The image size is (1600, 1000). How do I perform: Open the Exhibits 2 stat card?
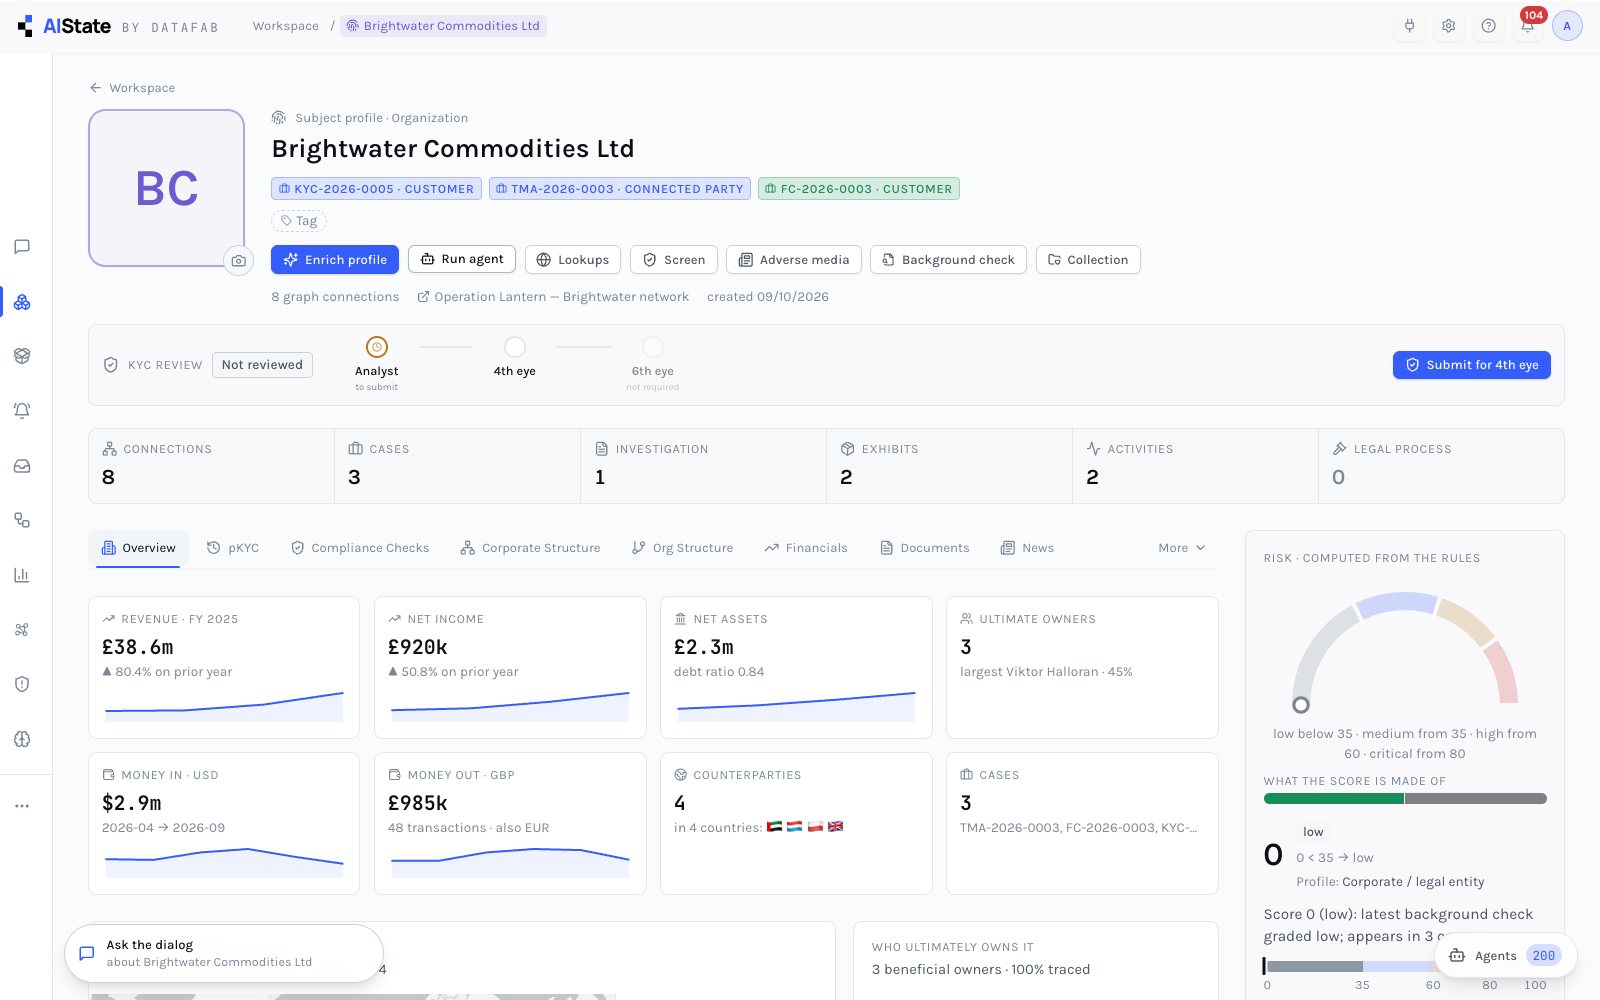click(949, 466)
